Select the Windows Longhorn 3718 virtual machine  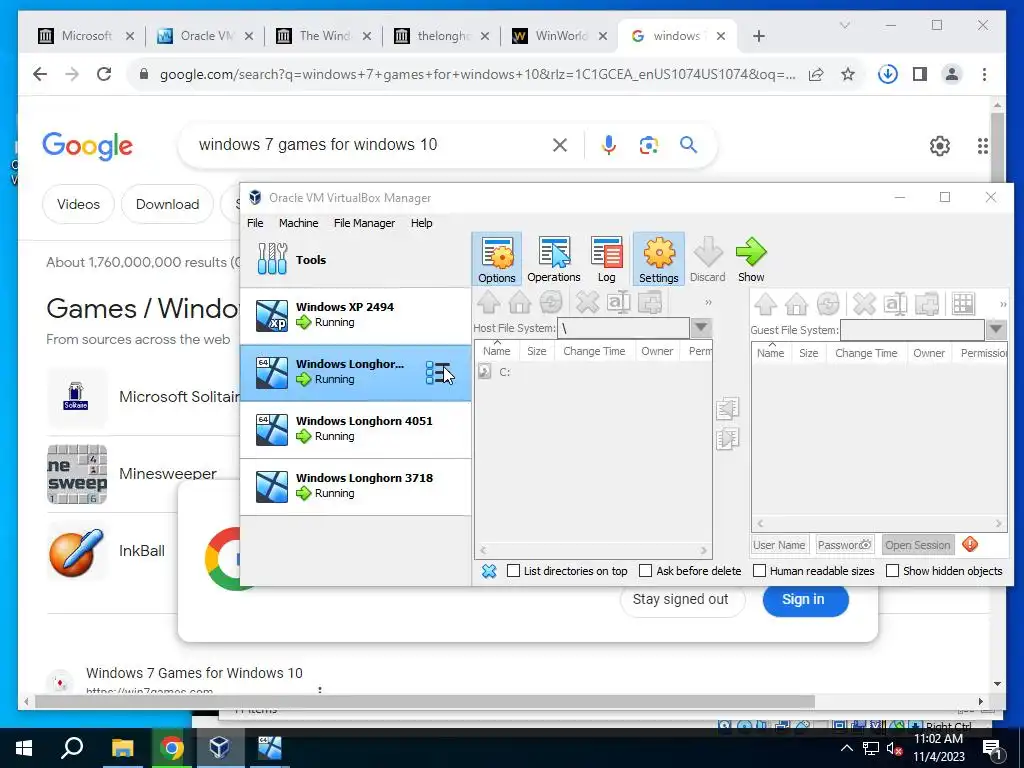pos(355,487)
